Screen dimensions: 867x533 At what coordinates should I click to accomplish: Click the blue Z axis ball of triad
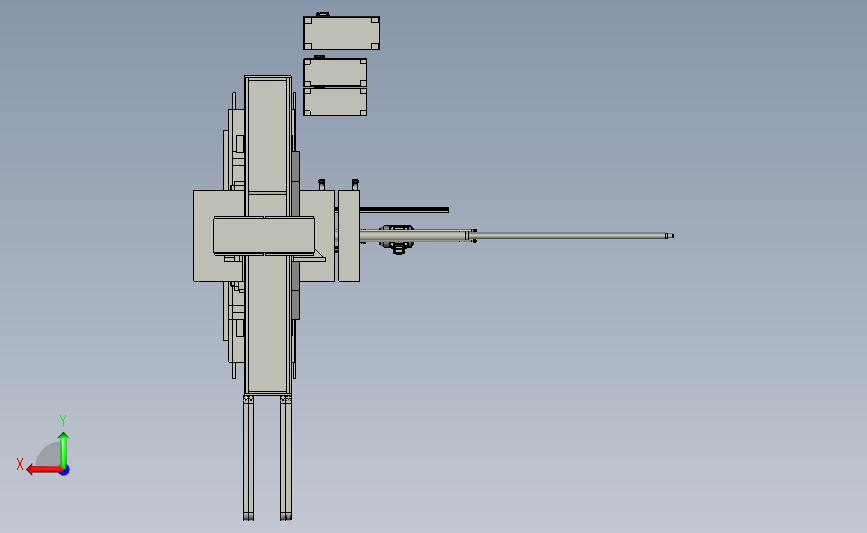pos(65,471)
